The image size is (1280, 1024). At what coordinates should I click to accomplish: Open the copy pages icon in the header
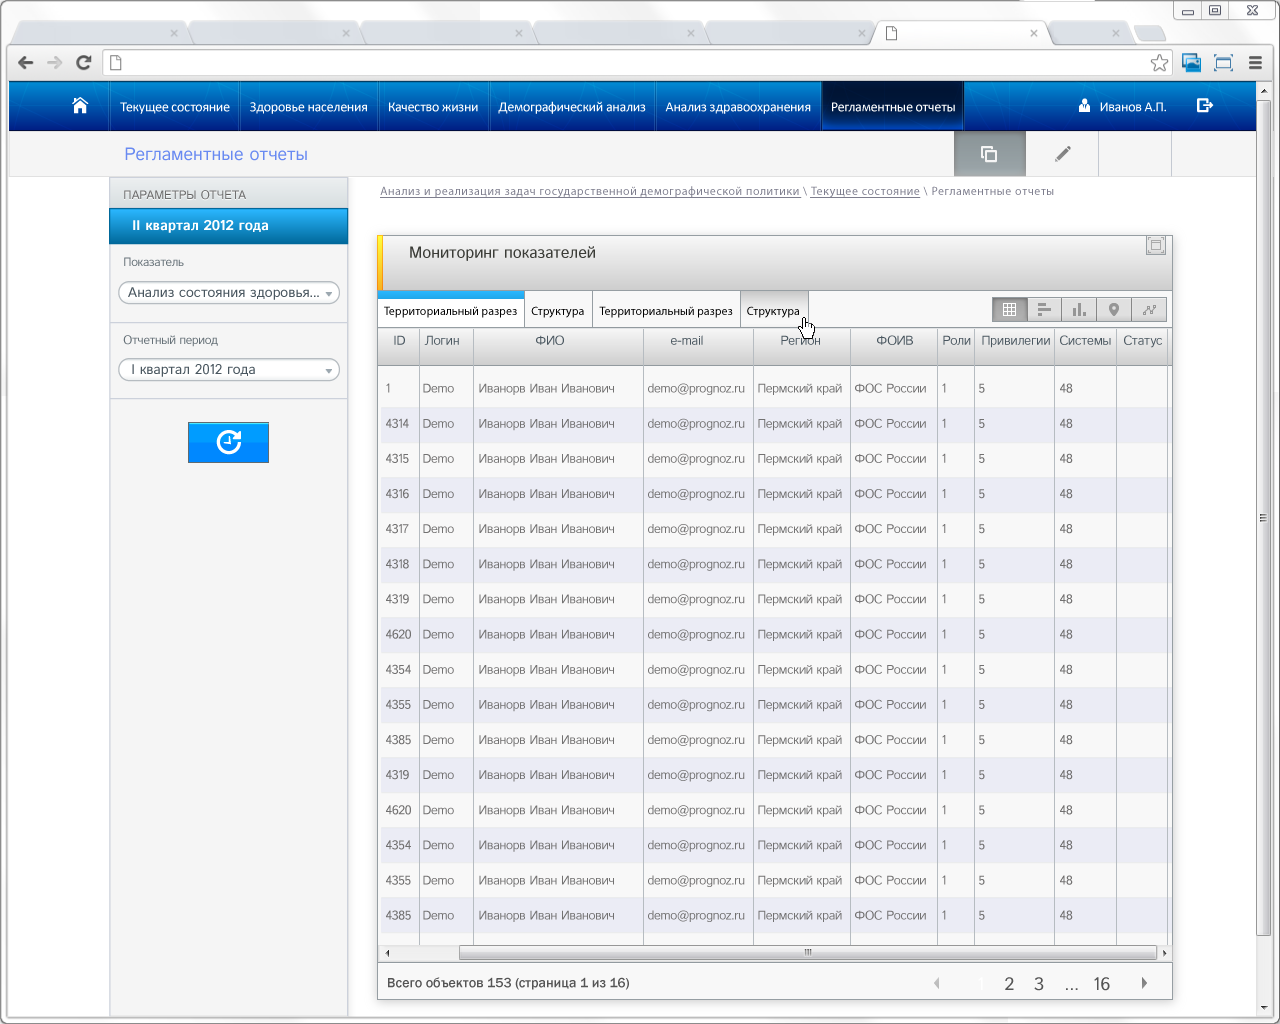click(989, 154)
